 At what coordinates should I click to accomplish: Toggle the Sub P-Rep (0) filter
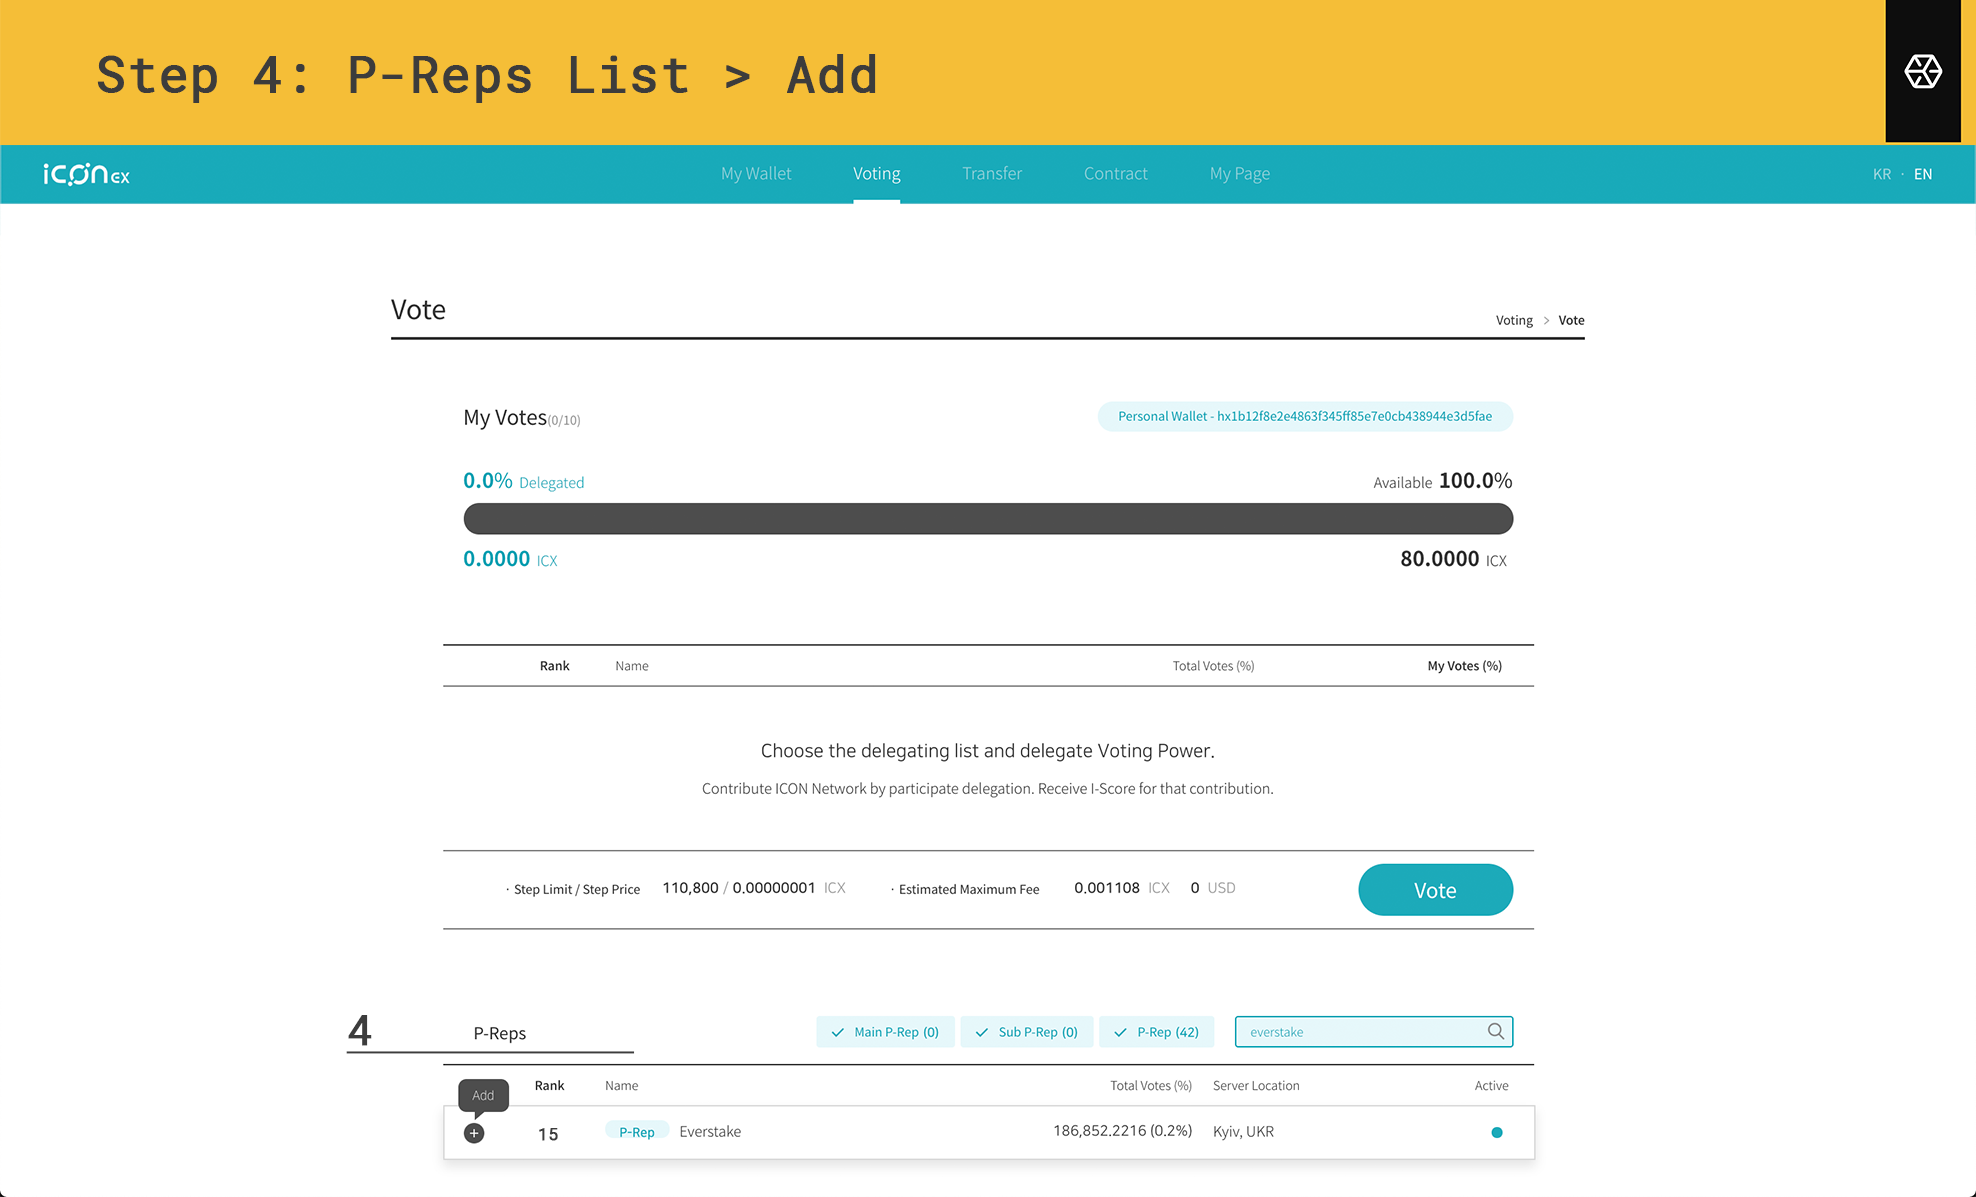(x=1027, y=1032)
